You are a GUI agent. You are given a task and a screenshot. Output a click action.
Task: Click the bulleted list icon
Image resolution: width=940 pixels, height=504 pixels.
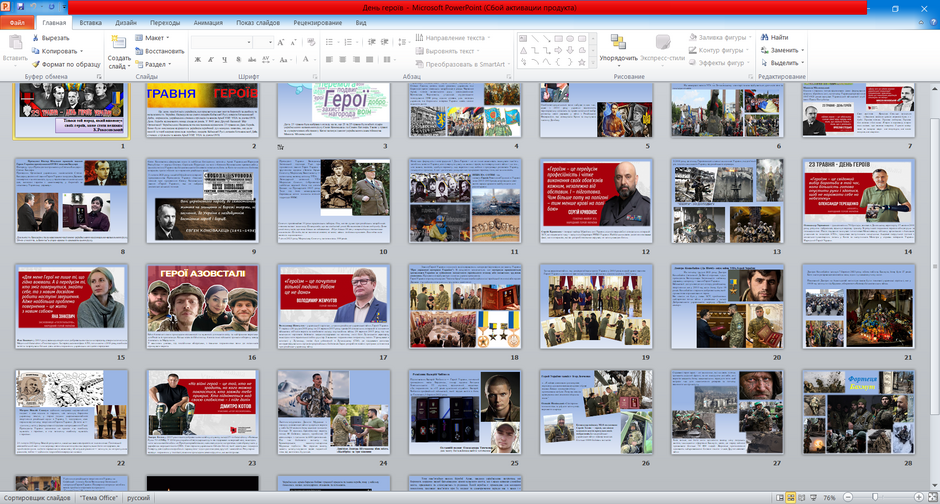[x=330, y=42]
